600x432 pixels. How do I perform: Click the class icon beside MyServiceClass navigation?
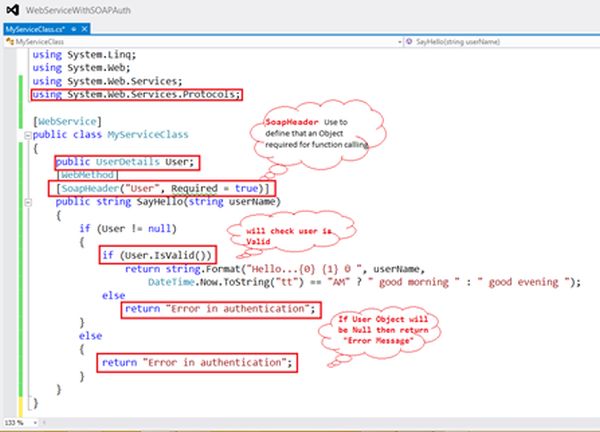pos(10,41)
